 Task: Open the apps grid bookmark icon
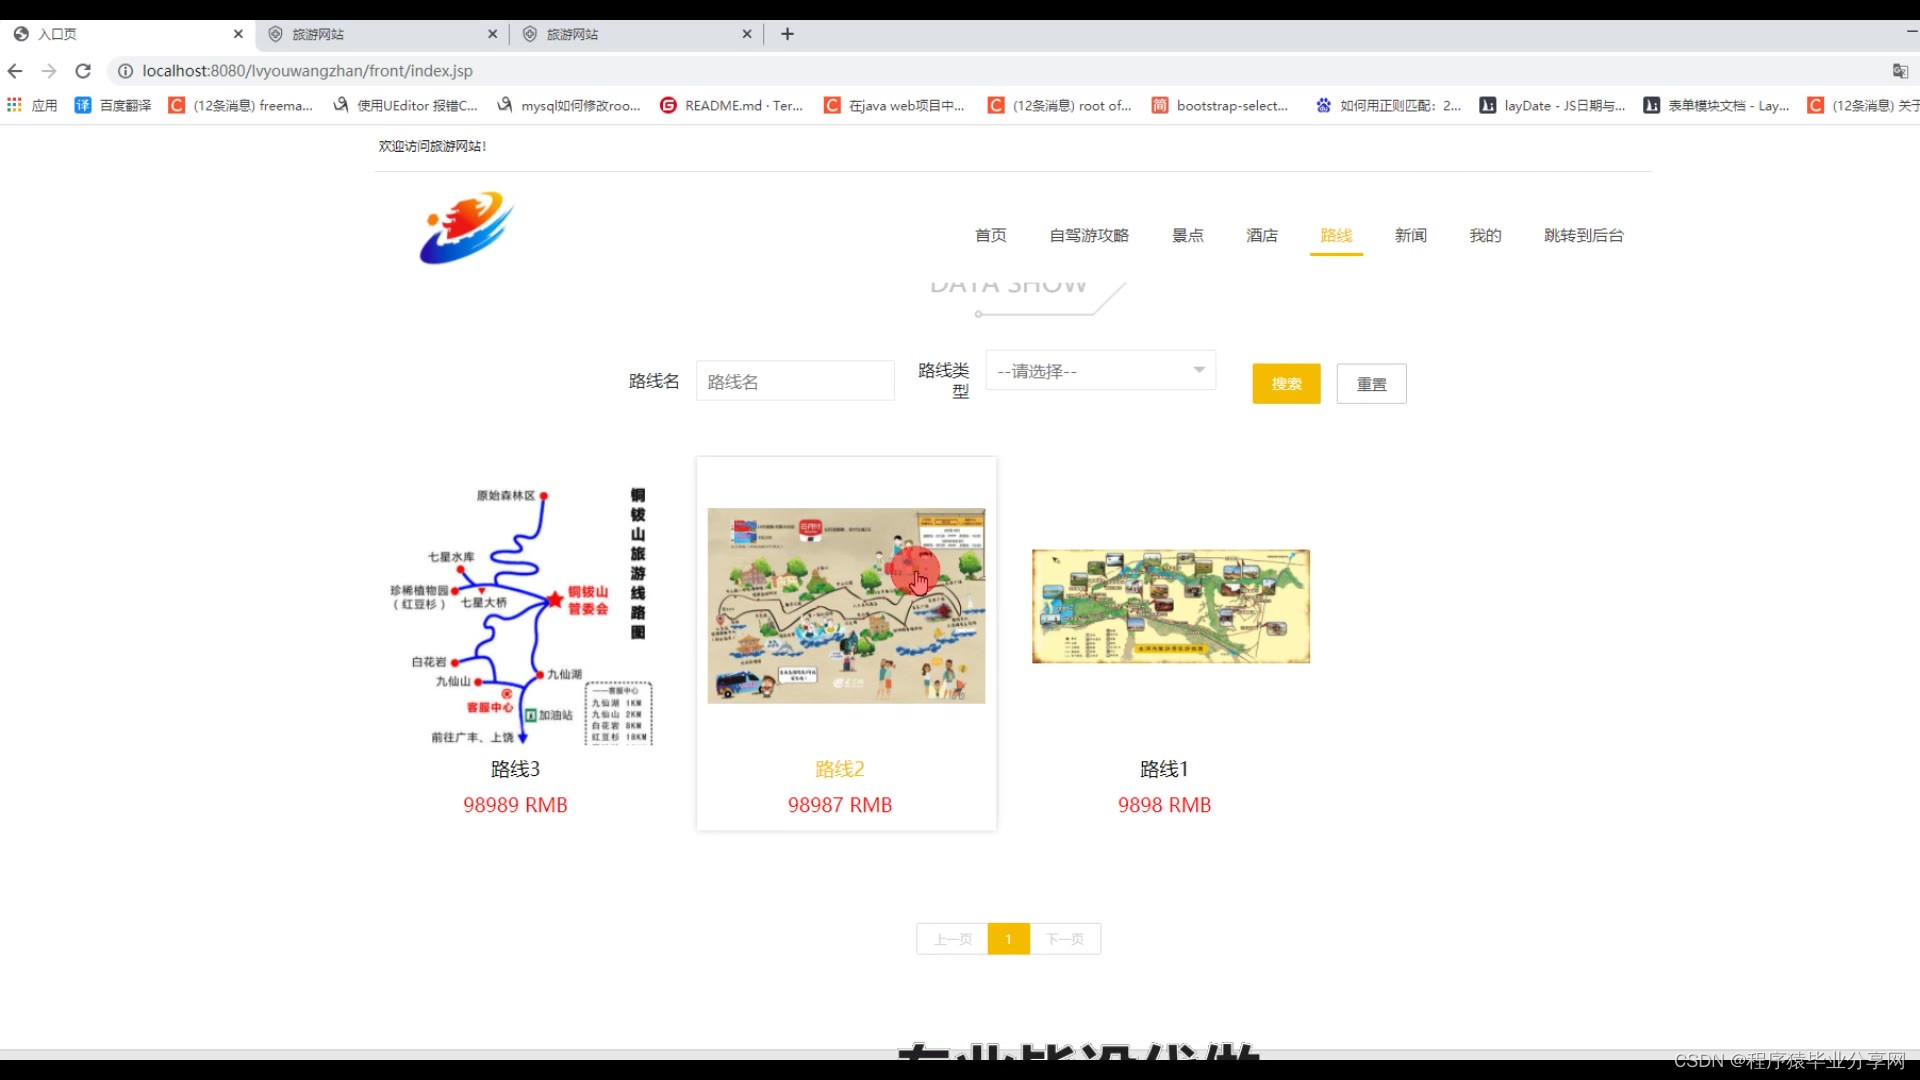coord(14,105)
